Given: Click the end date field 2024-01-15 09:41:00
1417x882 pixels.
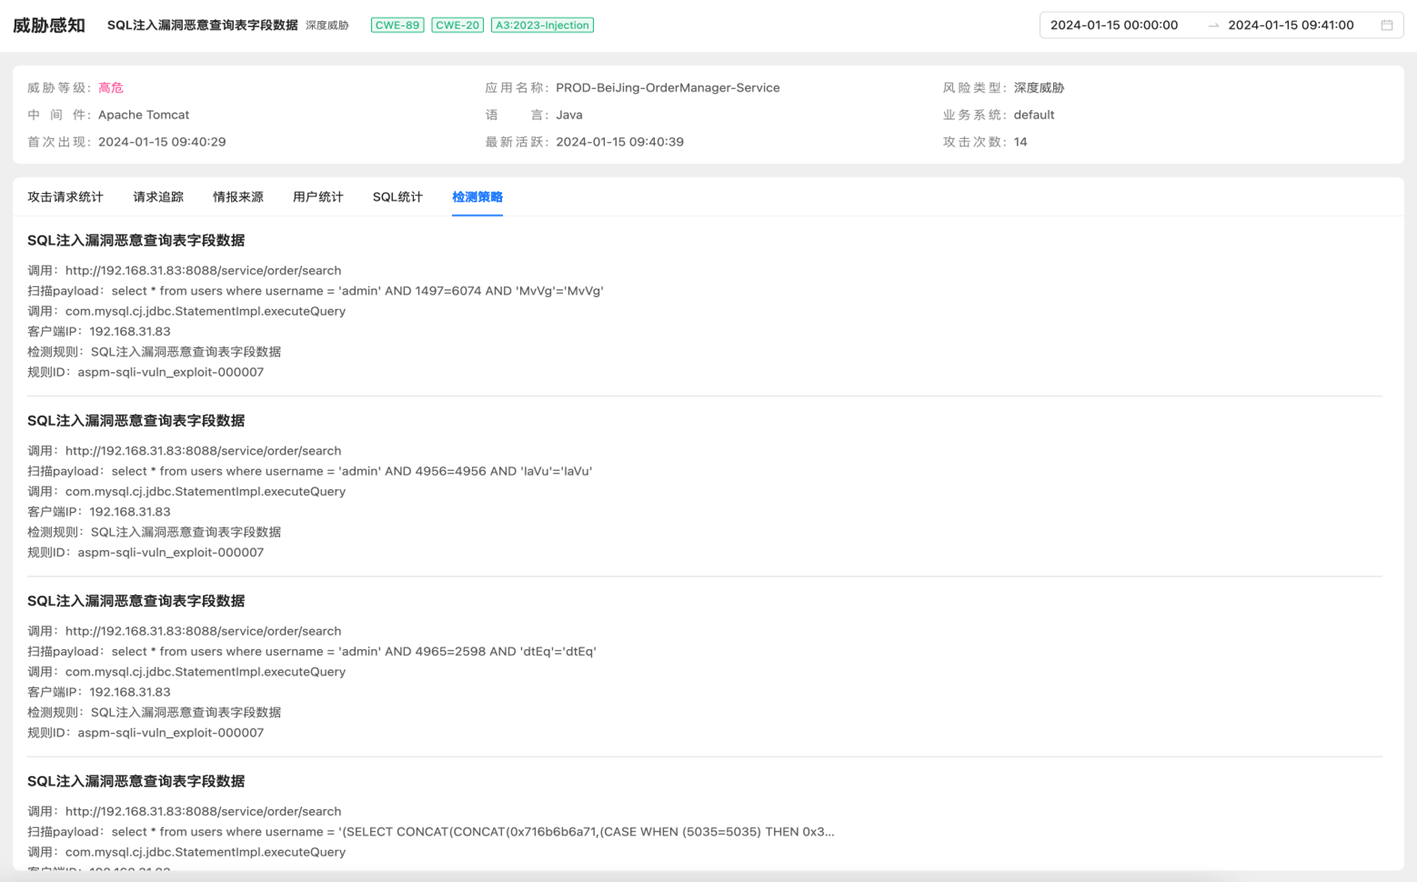Looking at the screenshot, I should pyautogui.click(x=1290, y=25).
